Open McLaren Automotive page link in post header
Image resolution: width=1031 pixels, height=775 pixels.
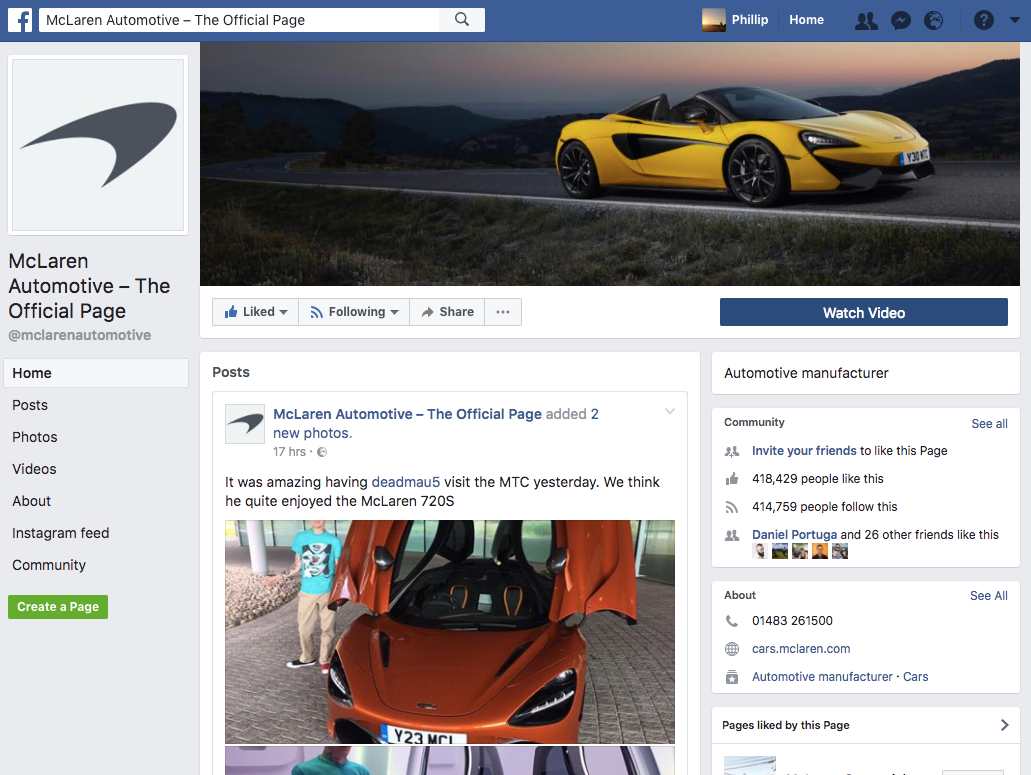tap(407, 414)
